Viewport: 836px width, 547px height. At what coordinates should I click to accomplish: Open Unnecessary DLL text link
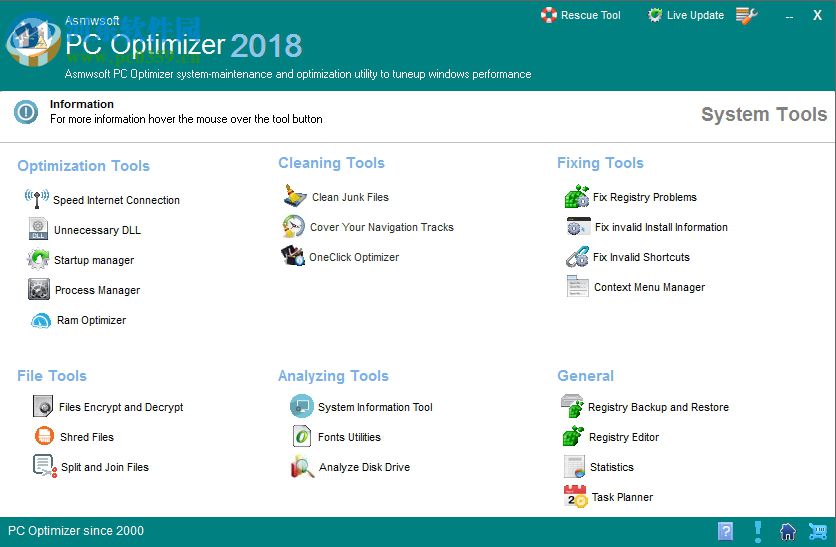[x=97, y=230]
